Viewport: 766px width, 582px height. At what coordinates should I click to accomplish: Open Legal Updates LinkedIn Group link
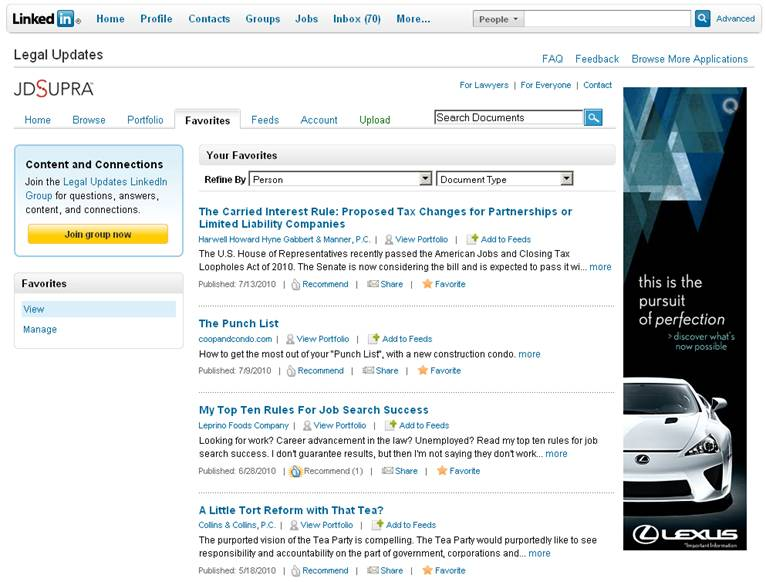pyautogui.click(x=96, y=189)
